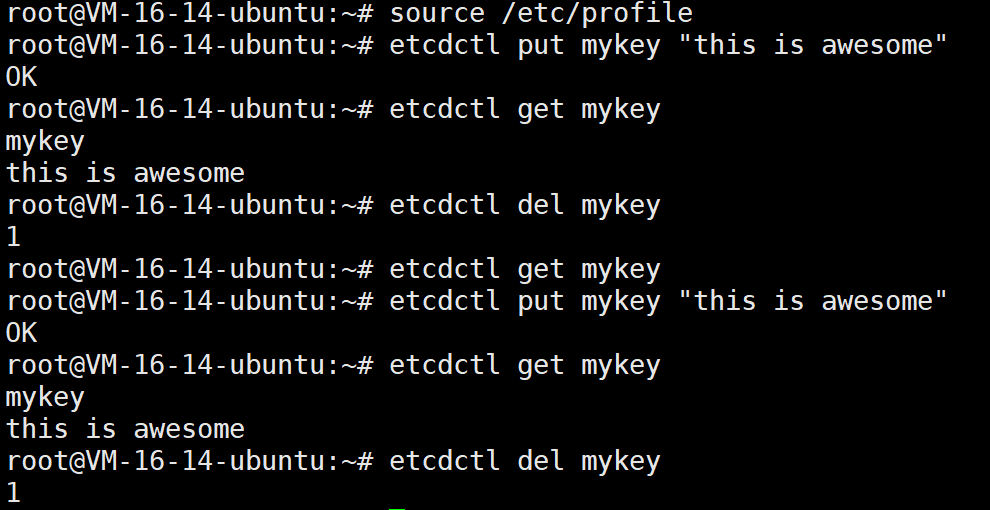Screen dimensions: 990x510
Task: Click the second OK output line
Action: [x=21, y=333]
